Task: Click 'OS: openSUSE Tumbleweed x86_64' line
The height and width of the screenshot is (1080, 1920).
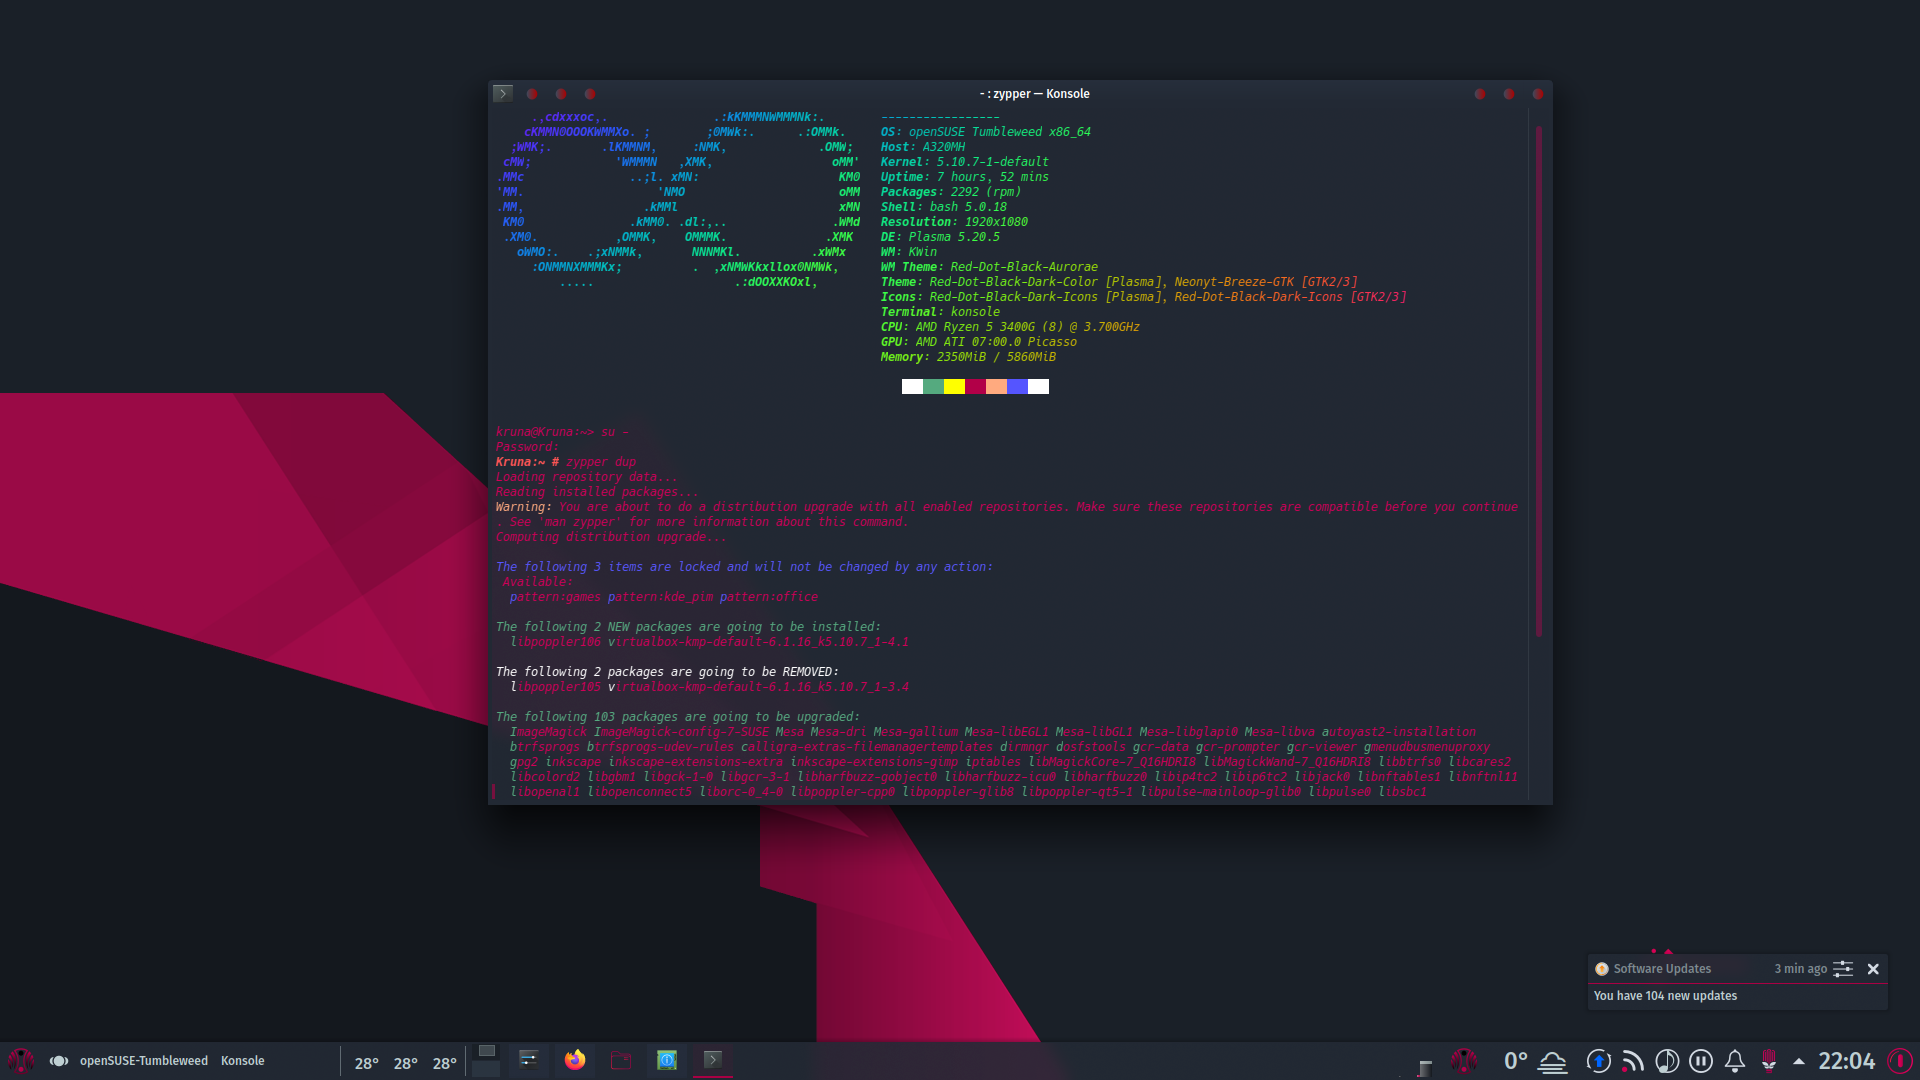Action: [985, 132]
